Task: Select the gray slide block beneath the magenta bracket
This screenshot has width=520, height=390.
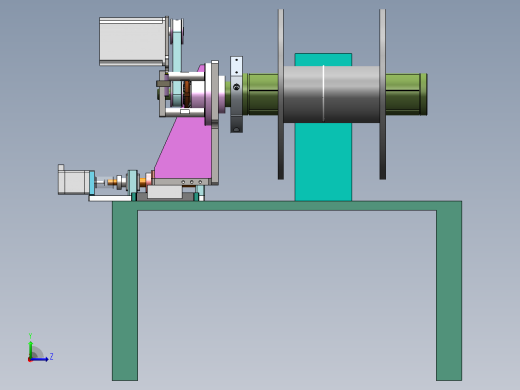Action: point(165,192)
